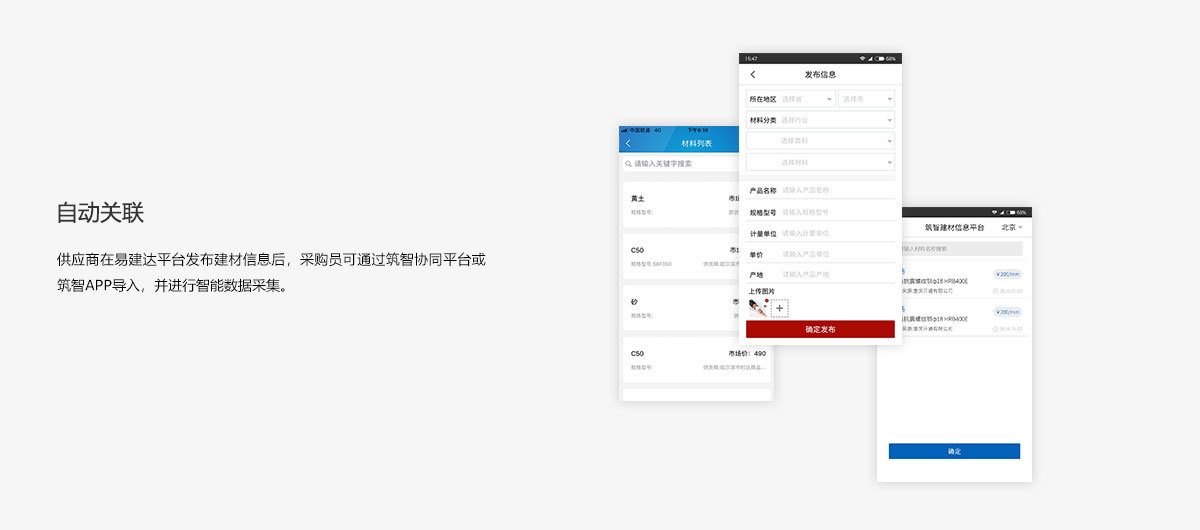Expand the 选择类别 category dropdown

[820, 141]
